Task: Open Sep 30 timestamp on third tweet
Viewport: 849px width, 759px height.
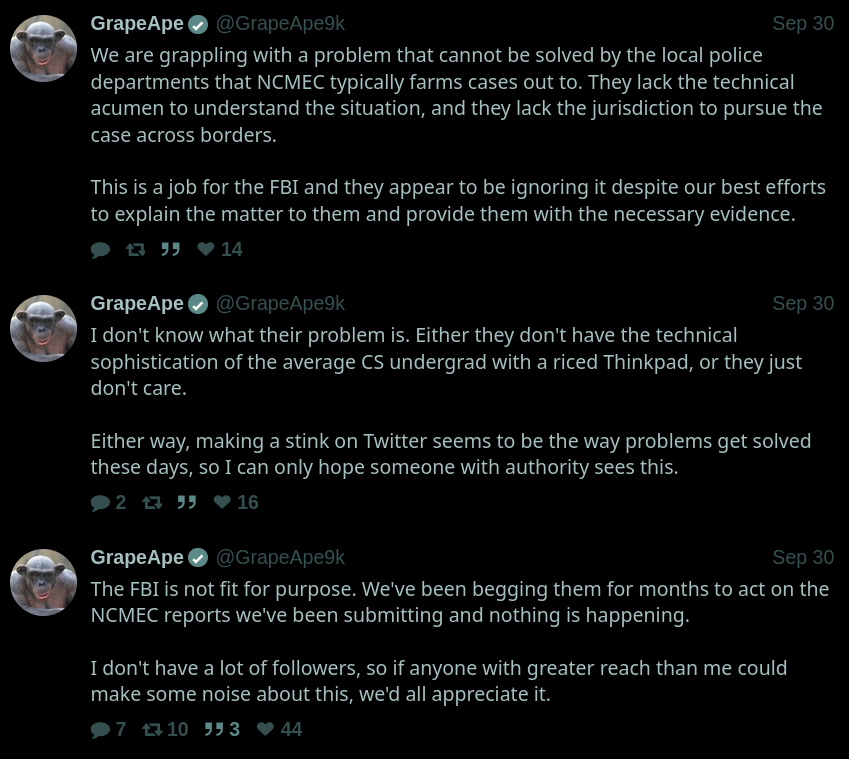Action: tap(803, 558)
